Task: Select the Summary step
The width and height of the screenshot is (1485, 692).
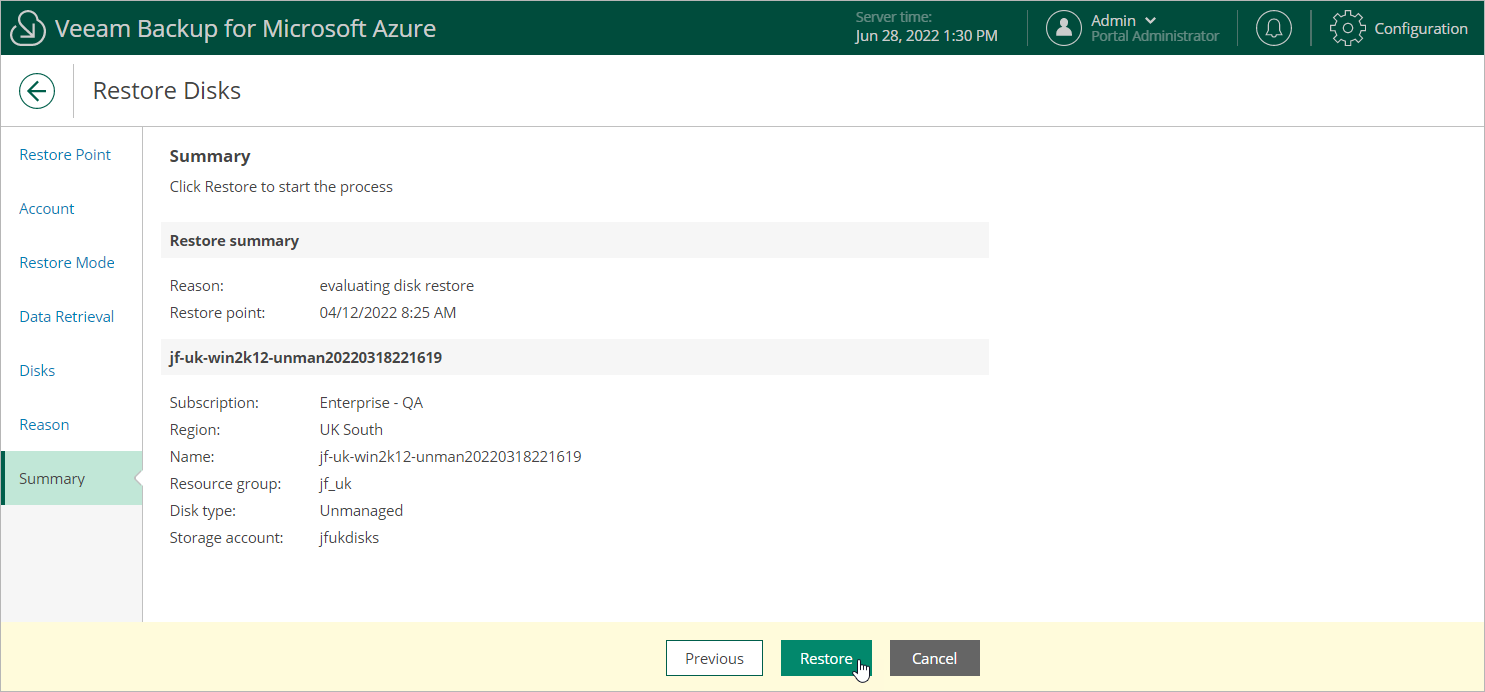Action: pyautogui.click(x=72, y=478)
